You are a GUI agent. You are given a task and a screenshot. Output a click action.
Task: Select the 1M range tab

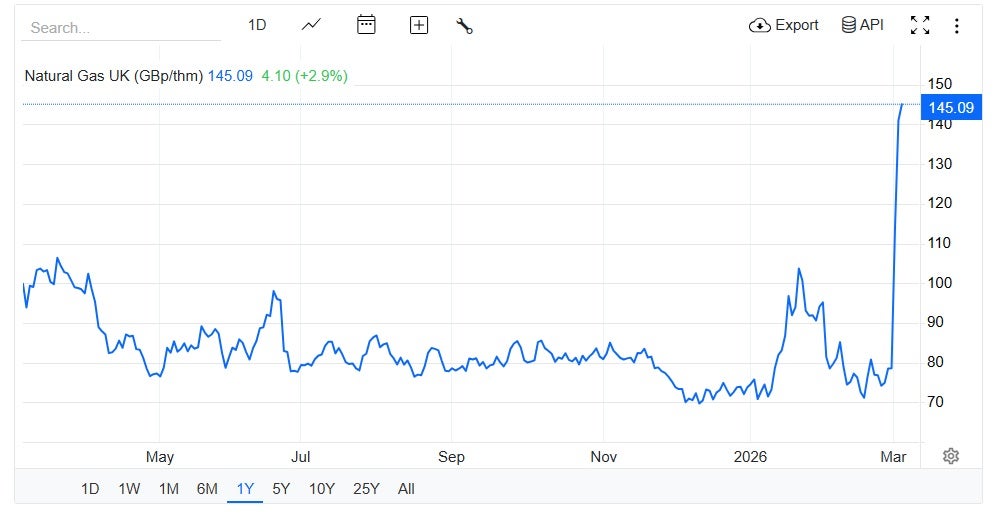tap(168, 489)
